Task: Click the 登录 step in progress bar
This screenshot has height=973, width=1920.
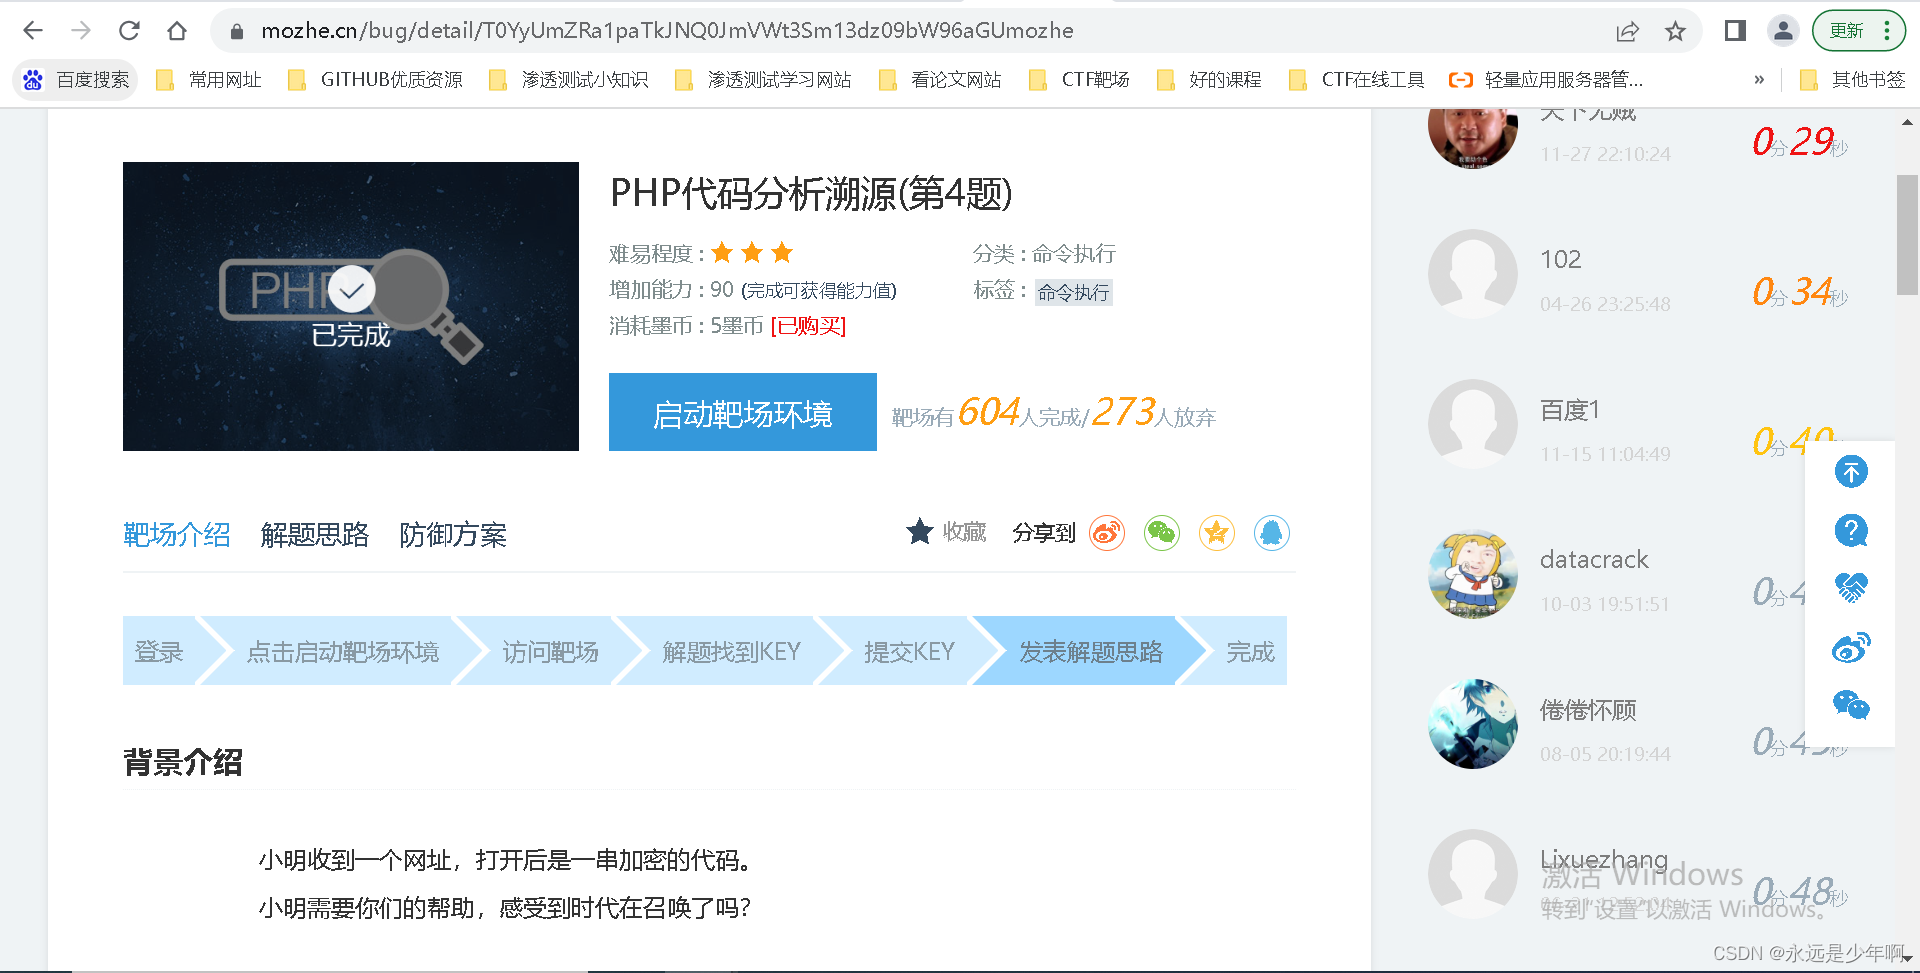Action: tap(159, 651)
